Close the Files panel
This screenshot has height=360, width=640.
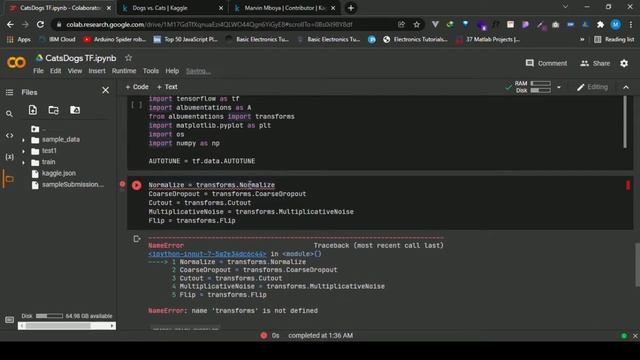[x=105, y=90]
